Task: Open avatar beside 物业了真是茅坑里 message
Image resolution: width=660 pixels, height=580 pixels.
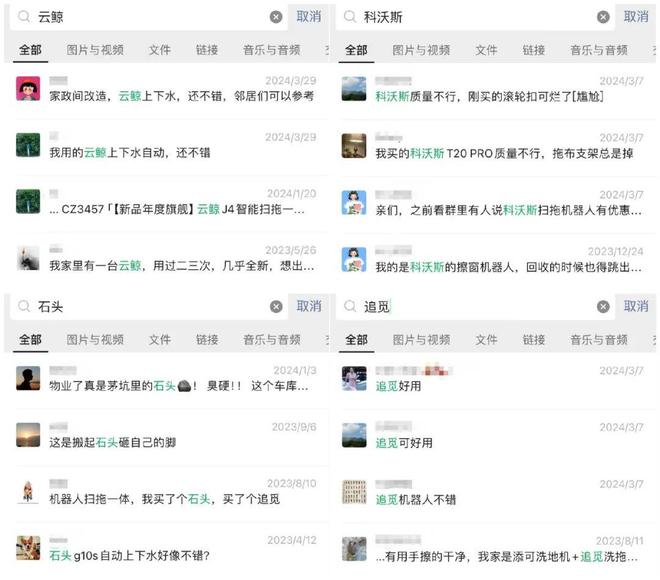Action: tap(28, 378)
